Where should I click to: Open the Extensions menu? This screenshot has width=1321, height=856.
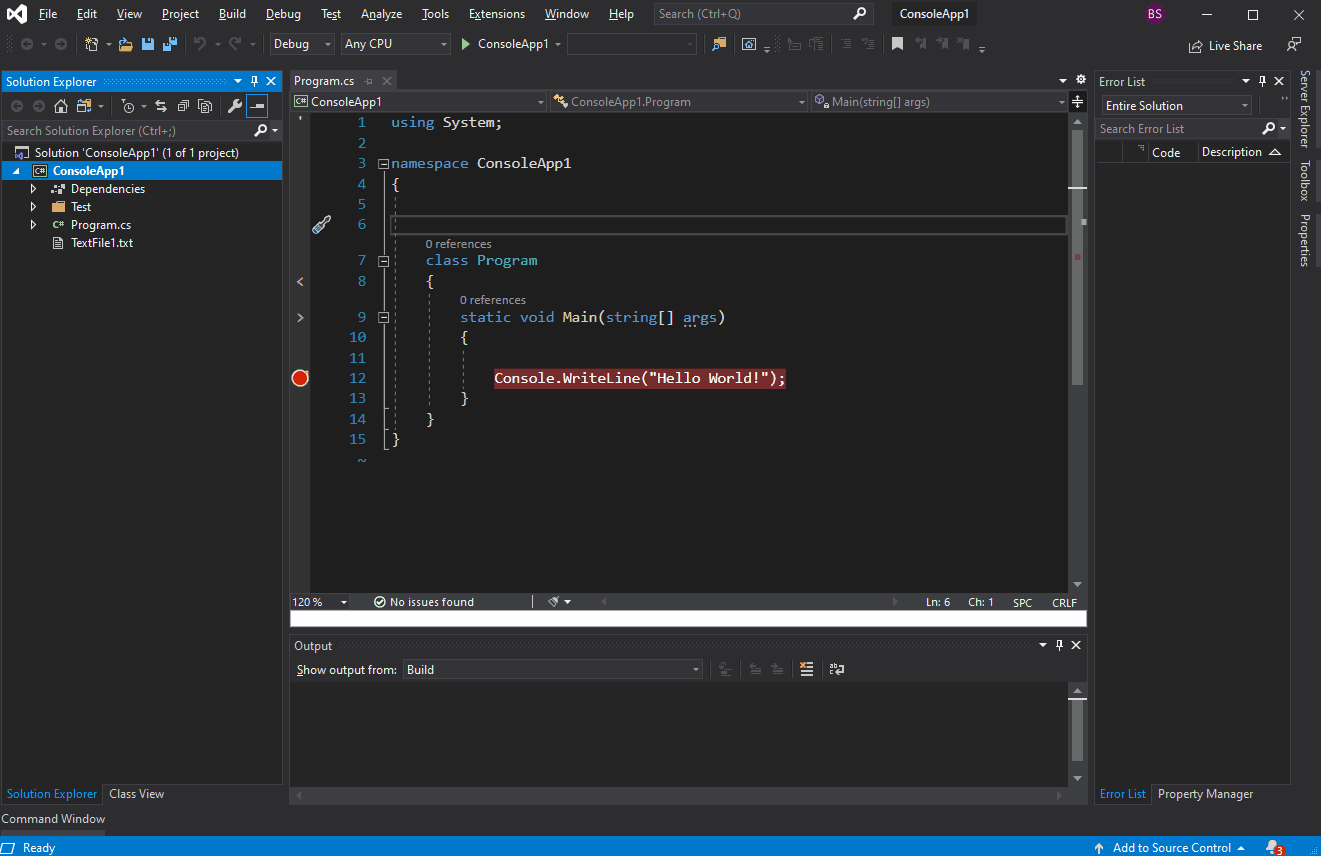tap(497, 14)
